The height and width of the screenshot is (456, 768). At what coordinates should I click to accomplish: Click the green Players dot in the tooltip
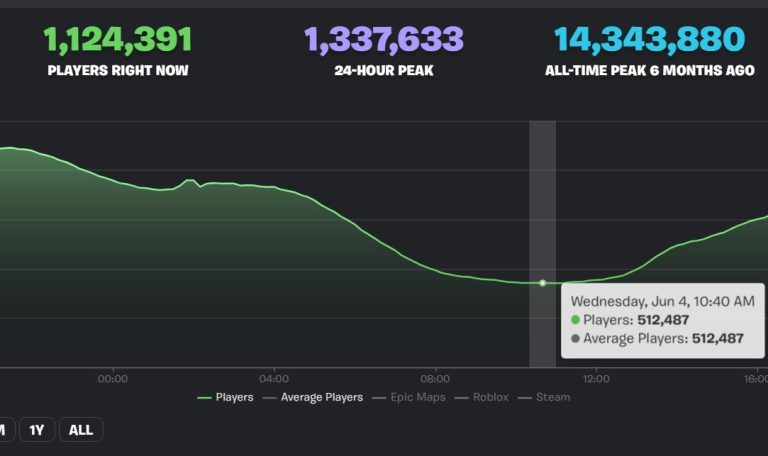[x=575, y=320]
